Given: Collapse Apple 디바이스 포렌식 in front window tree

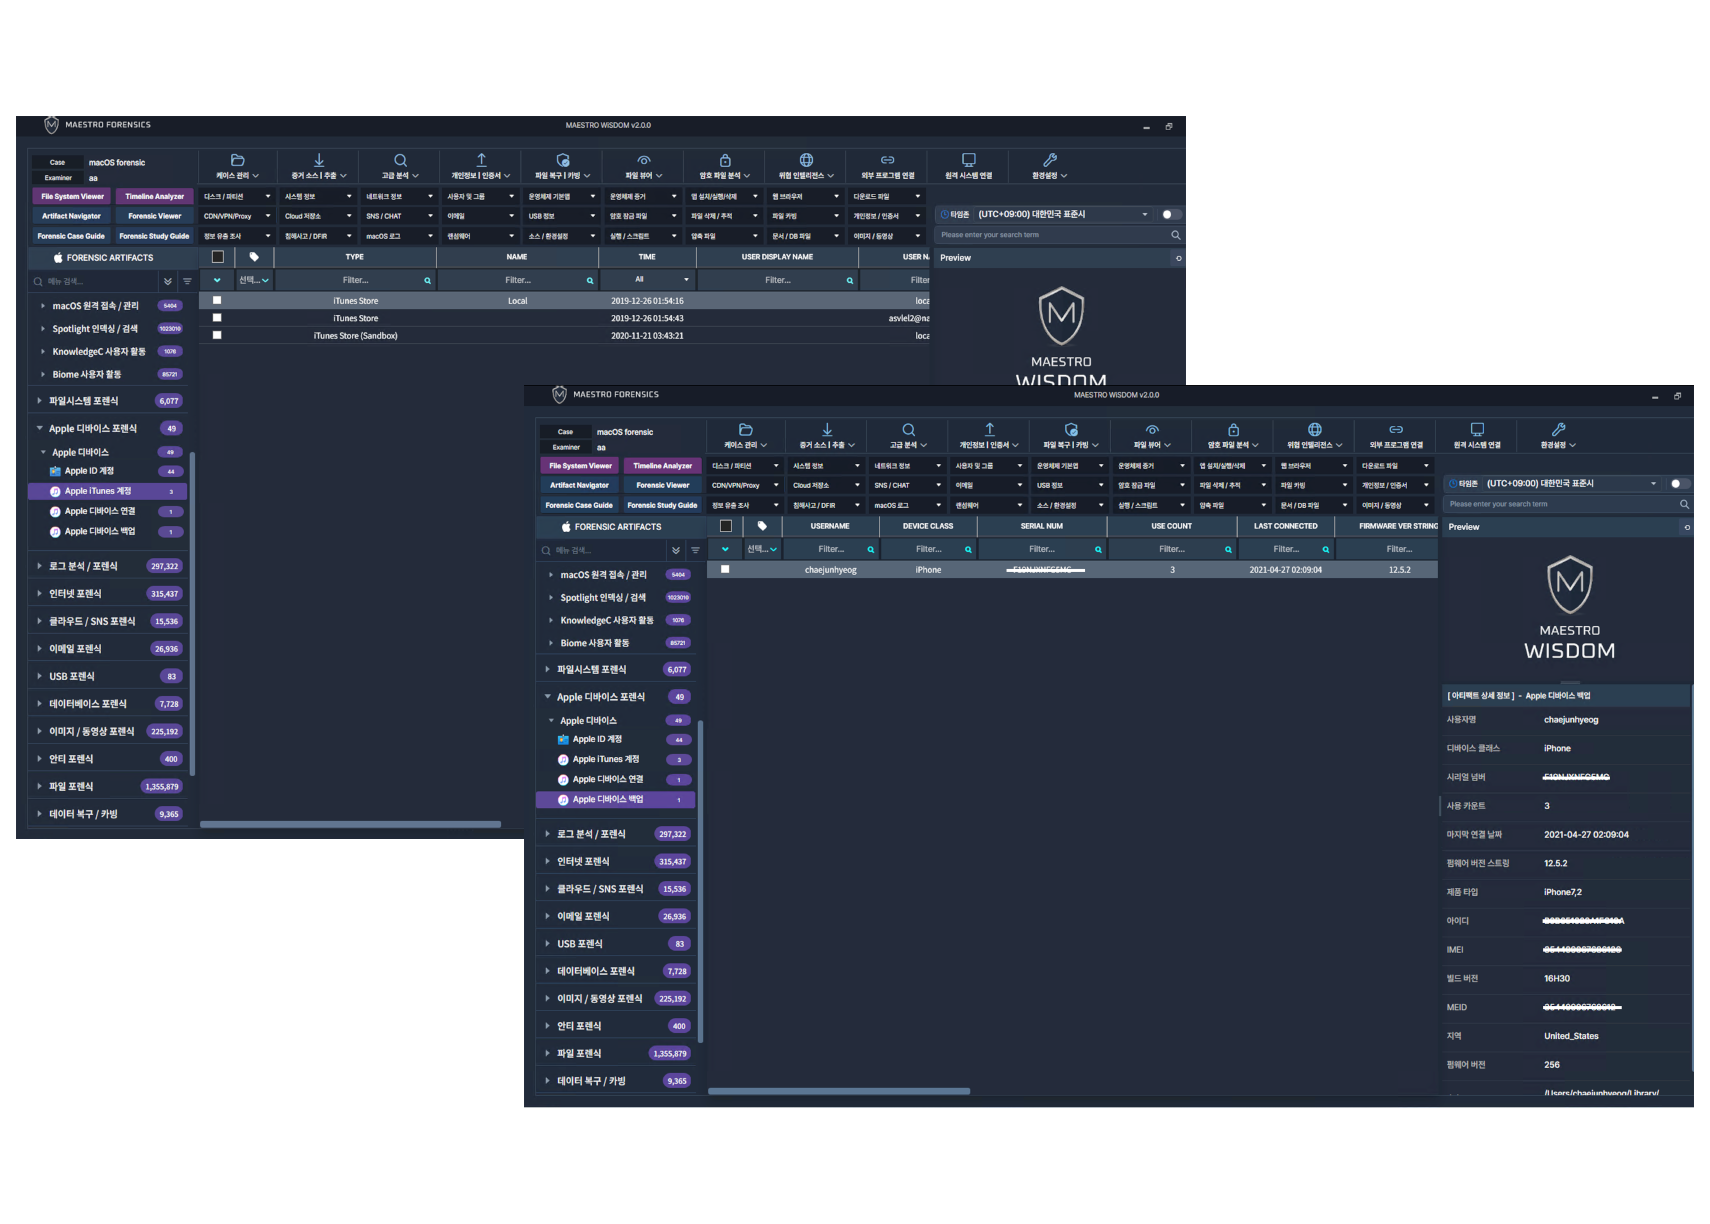Looking at the screenshot, I should coord(547,697).
